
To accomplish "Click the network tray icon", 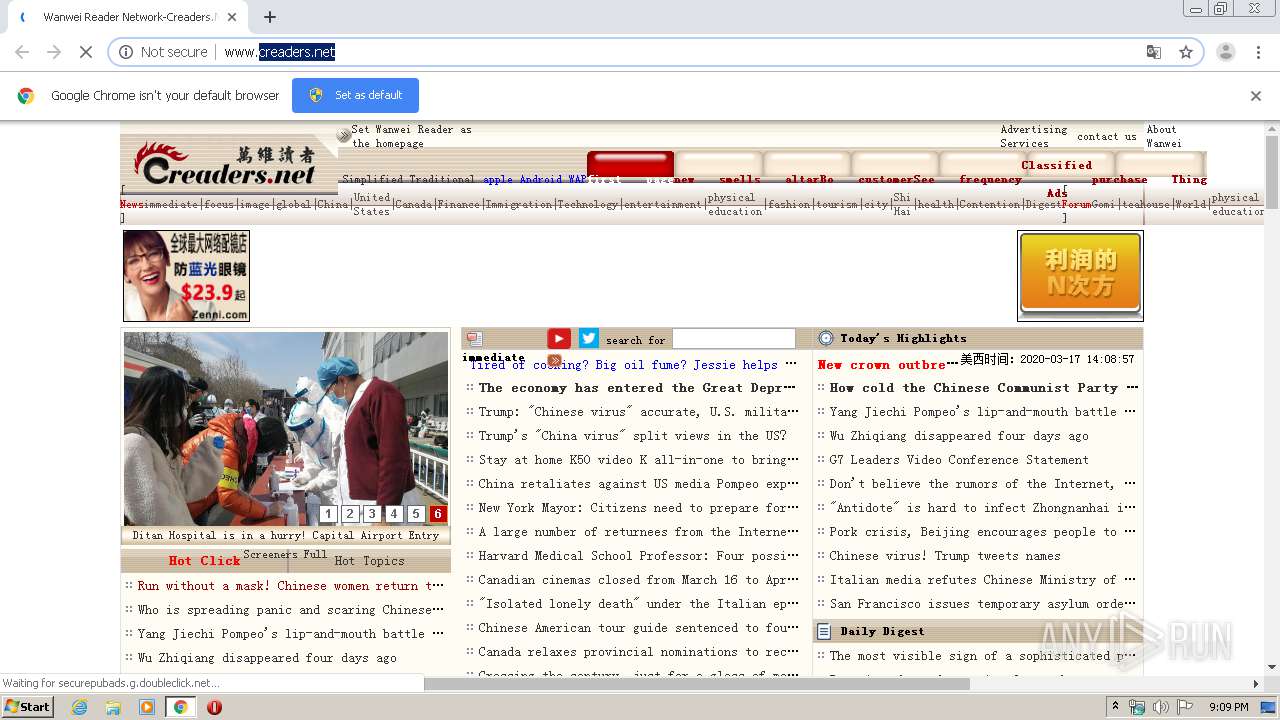I will (x=1137, y=707).
